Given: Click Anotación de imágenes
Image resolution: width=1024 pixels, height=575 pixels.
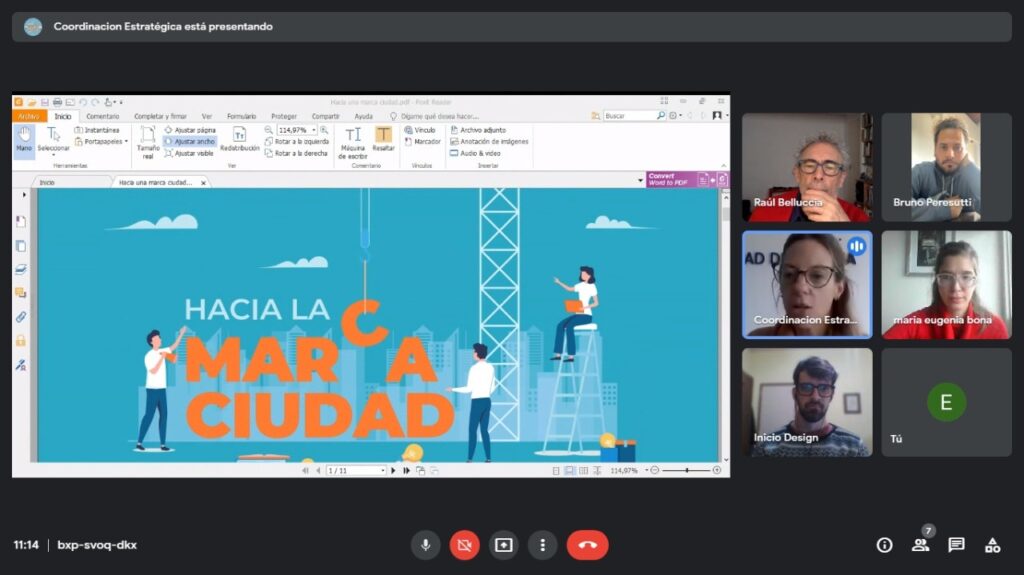Looking at the screenshot, I should pos(489,141).
